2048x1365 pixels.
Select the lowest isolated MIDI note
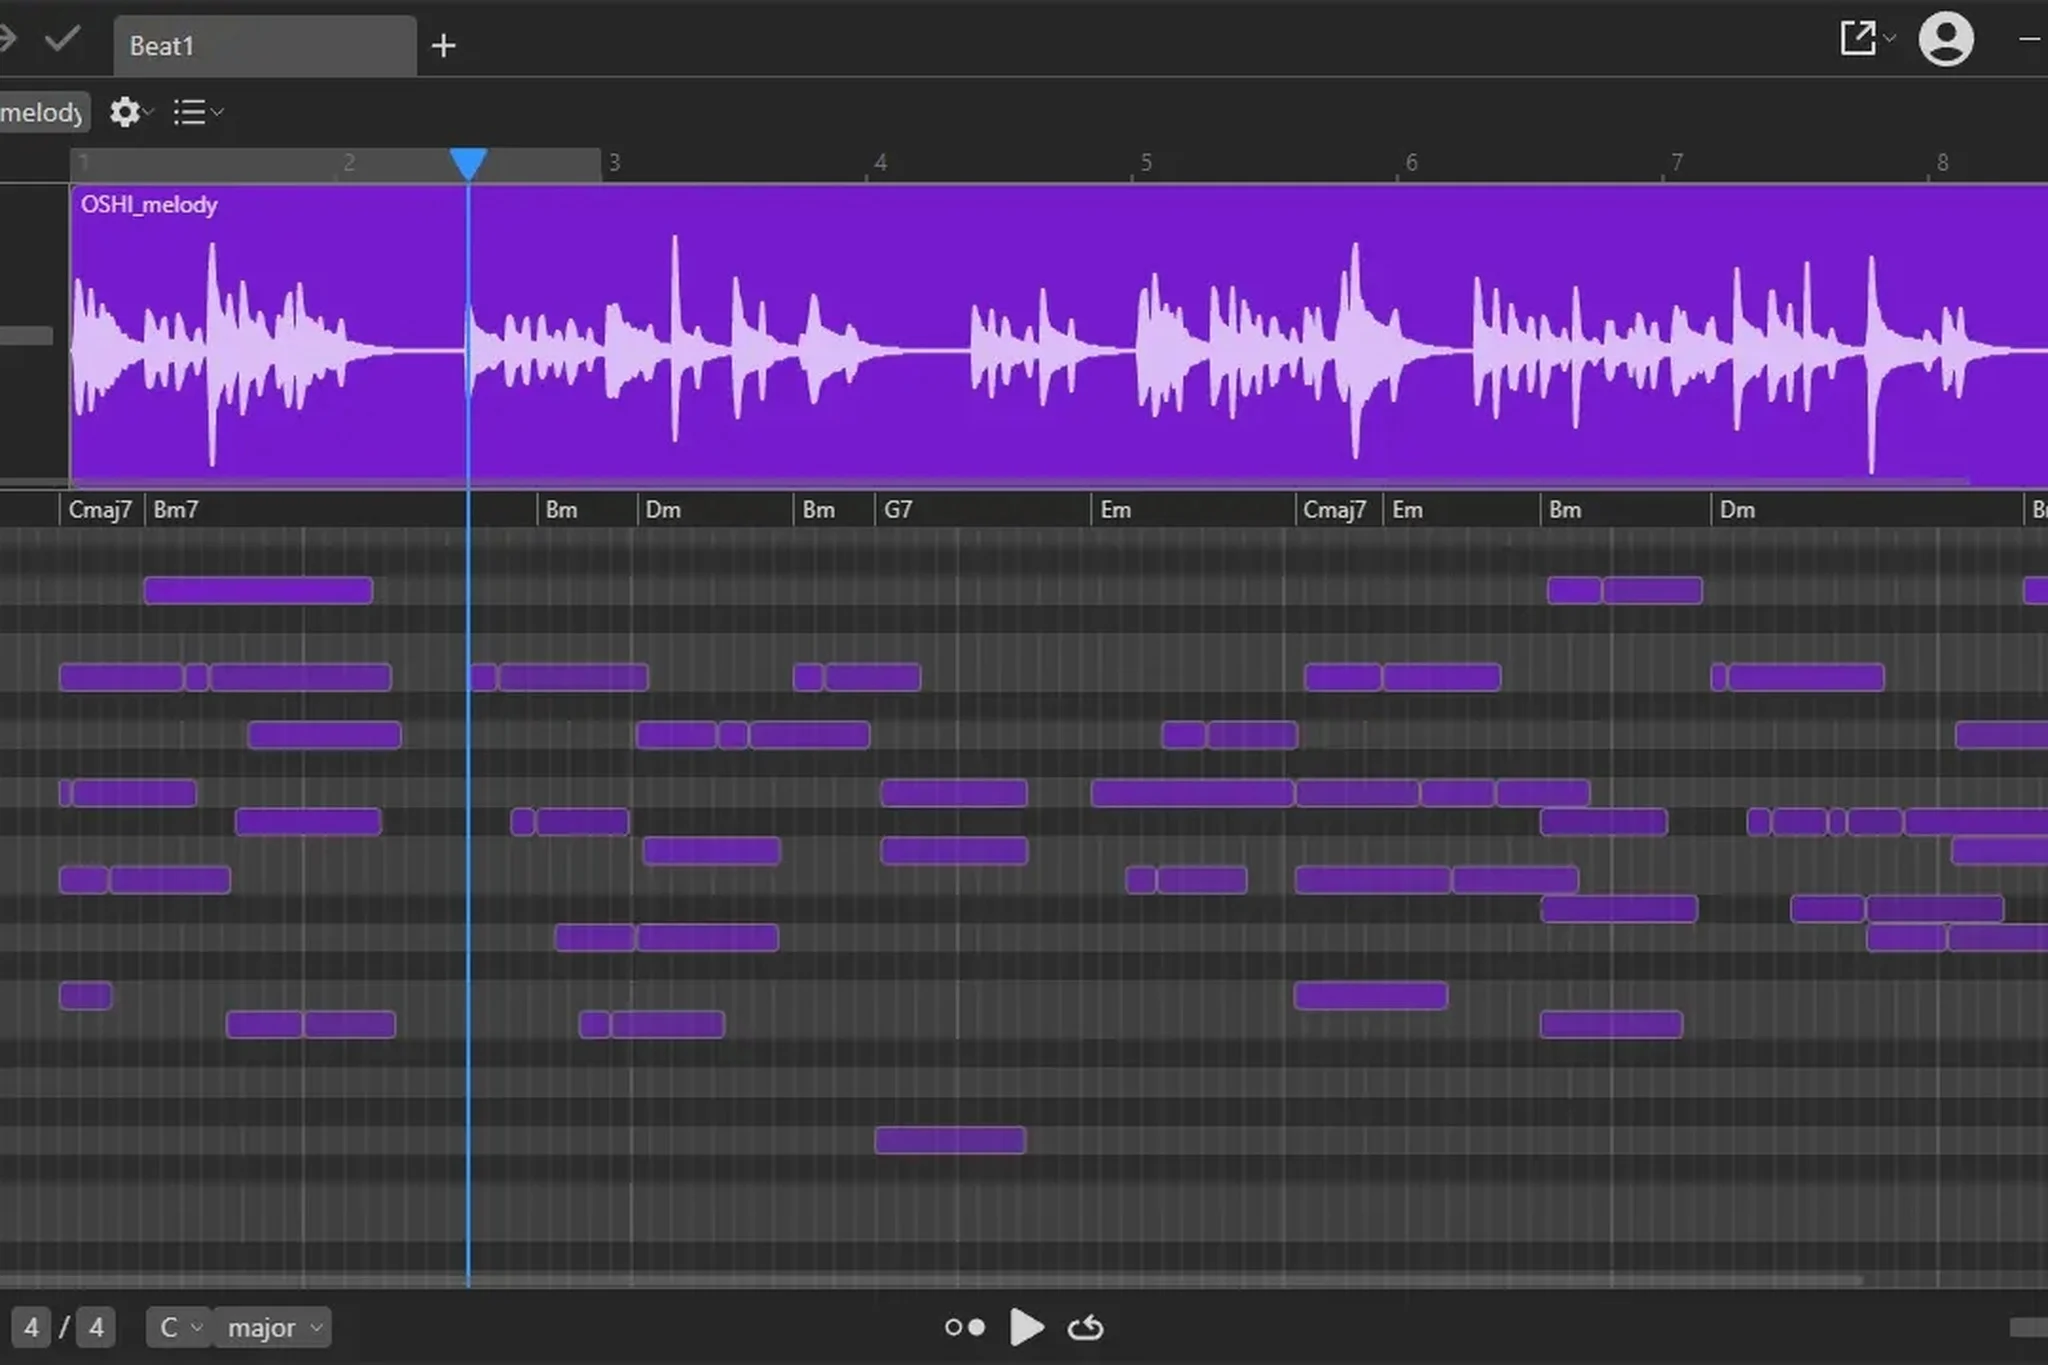coord(950,1140)
